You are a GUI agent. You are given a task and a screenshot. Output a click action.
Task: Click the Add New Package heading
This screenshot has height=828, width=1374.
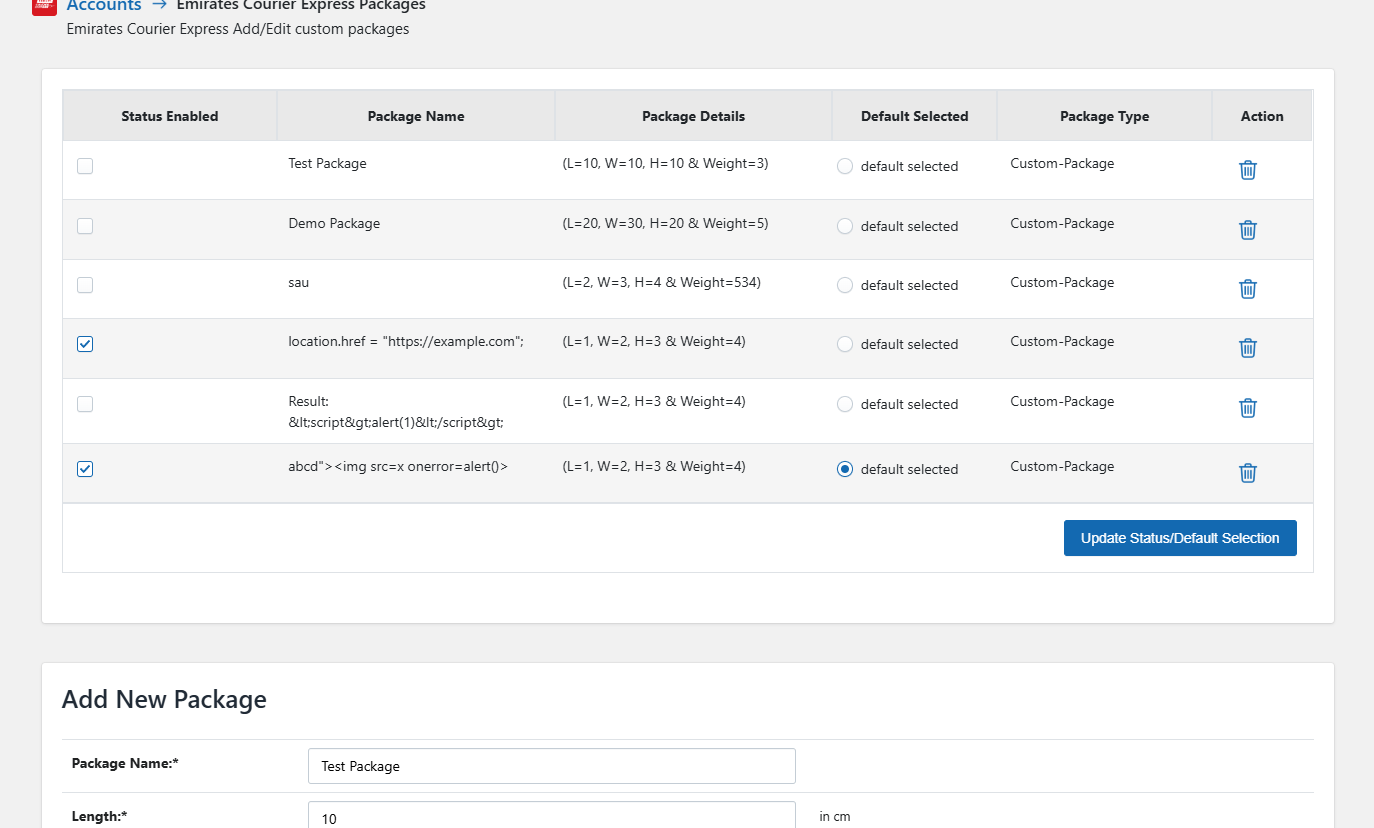[x=164, y=699]
